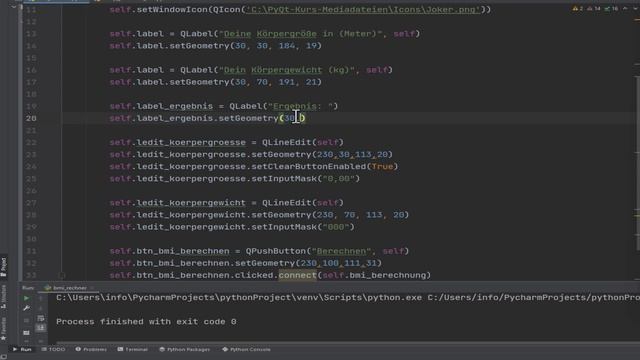This screenshot has width=640, height=360.
Task: Click the "000" input mask string
Action: [336, 227]
